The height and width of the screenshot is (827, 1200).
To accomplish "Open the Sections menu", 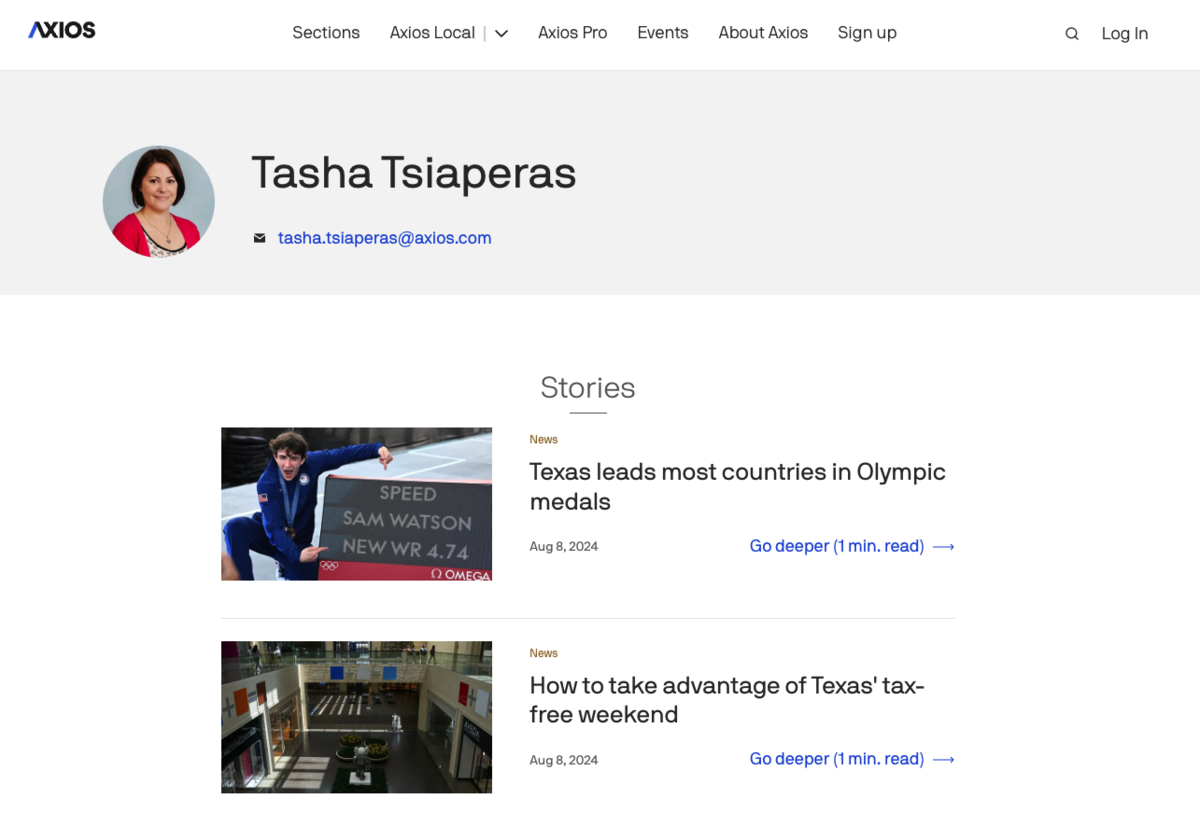I will (326, 33).
